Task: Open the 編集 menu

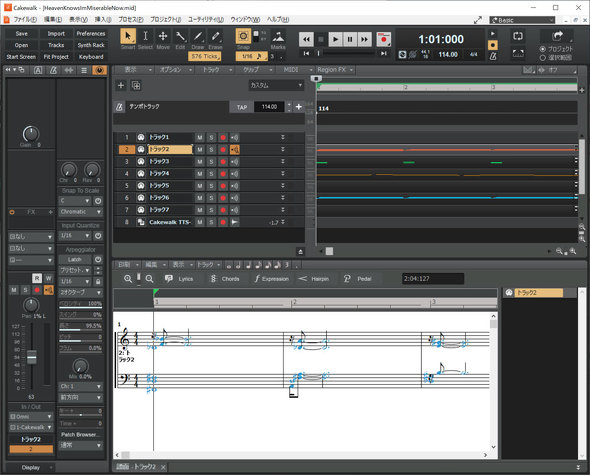Action: pos(53,20)
